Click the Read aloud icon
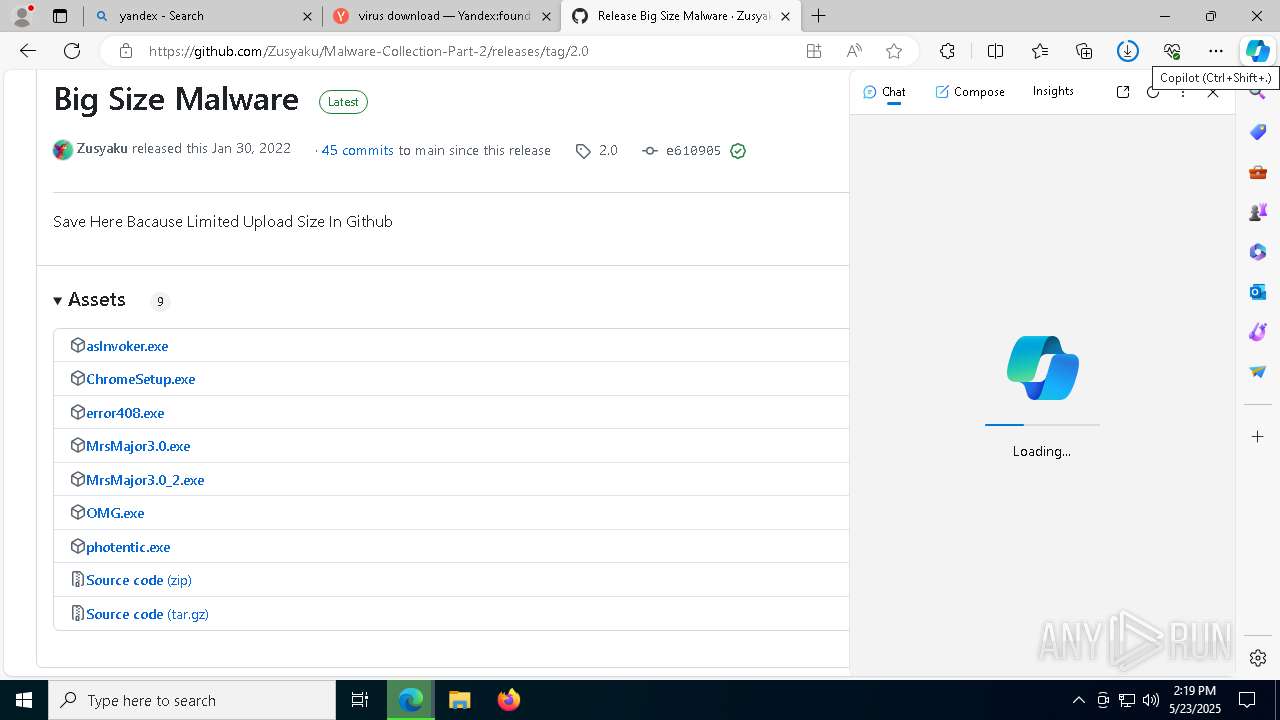 [854, 51]
